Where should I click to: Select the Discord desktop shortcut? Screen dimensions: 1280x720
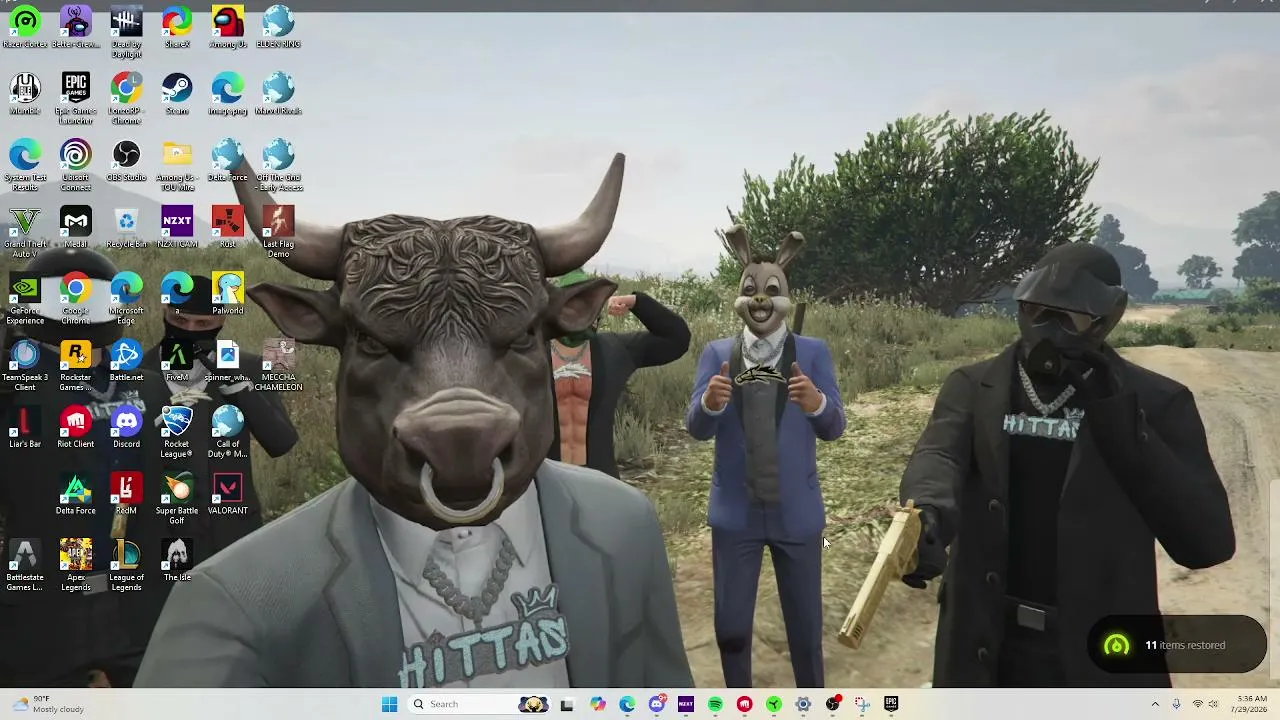pos(126,427)
